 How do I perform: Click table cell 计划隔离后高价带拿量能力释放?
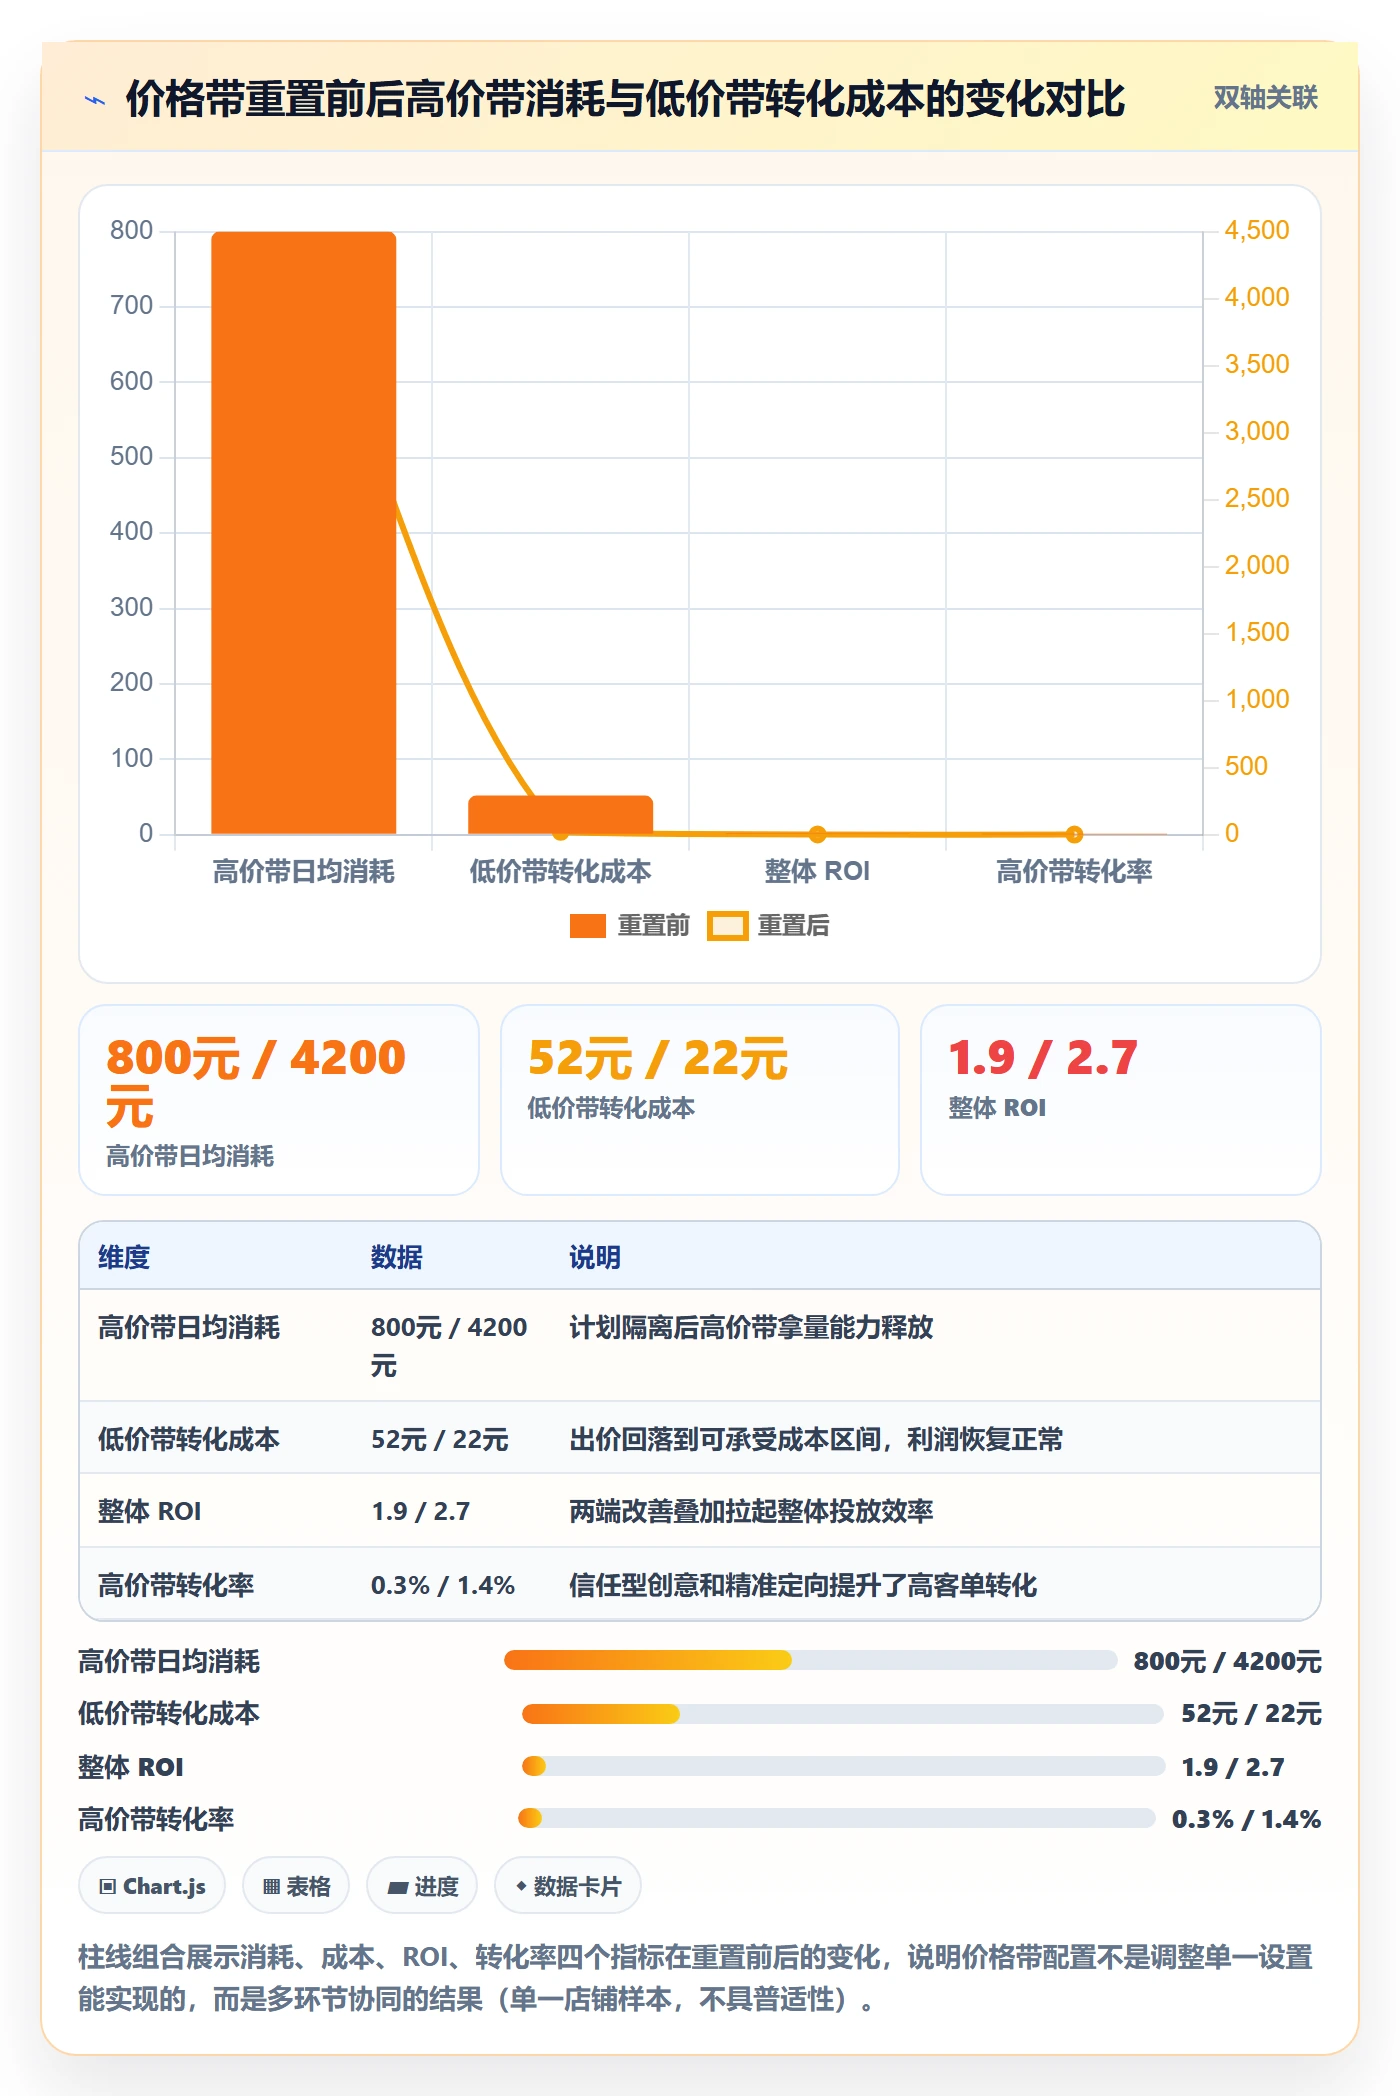coord(751,1327)
